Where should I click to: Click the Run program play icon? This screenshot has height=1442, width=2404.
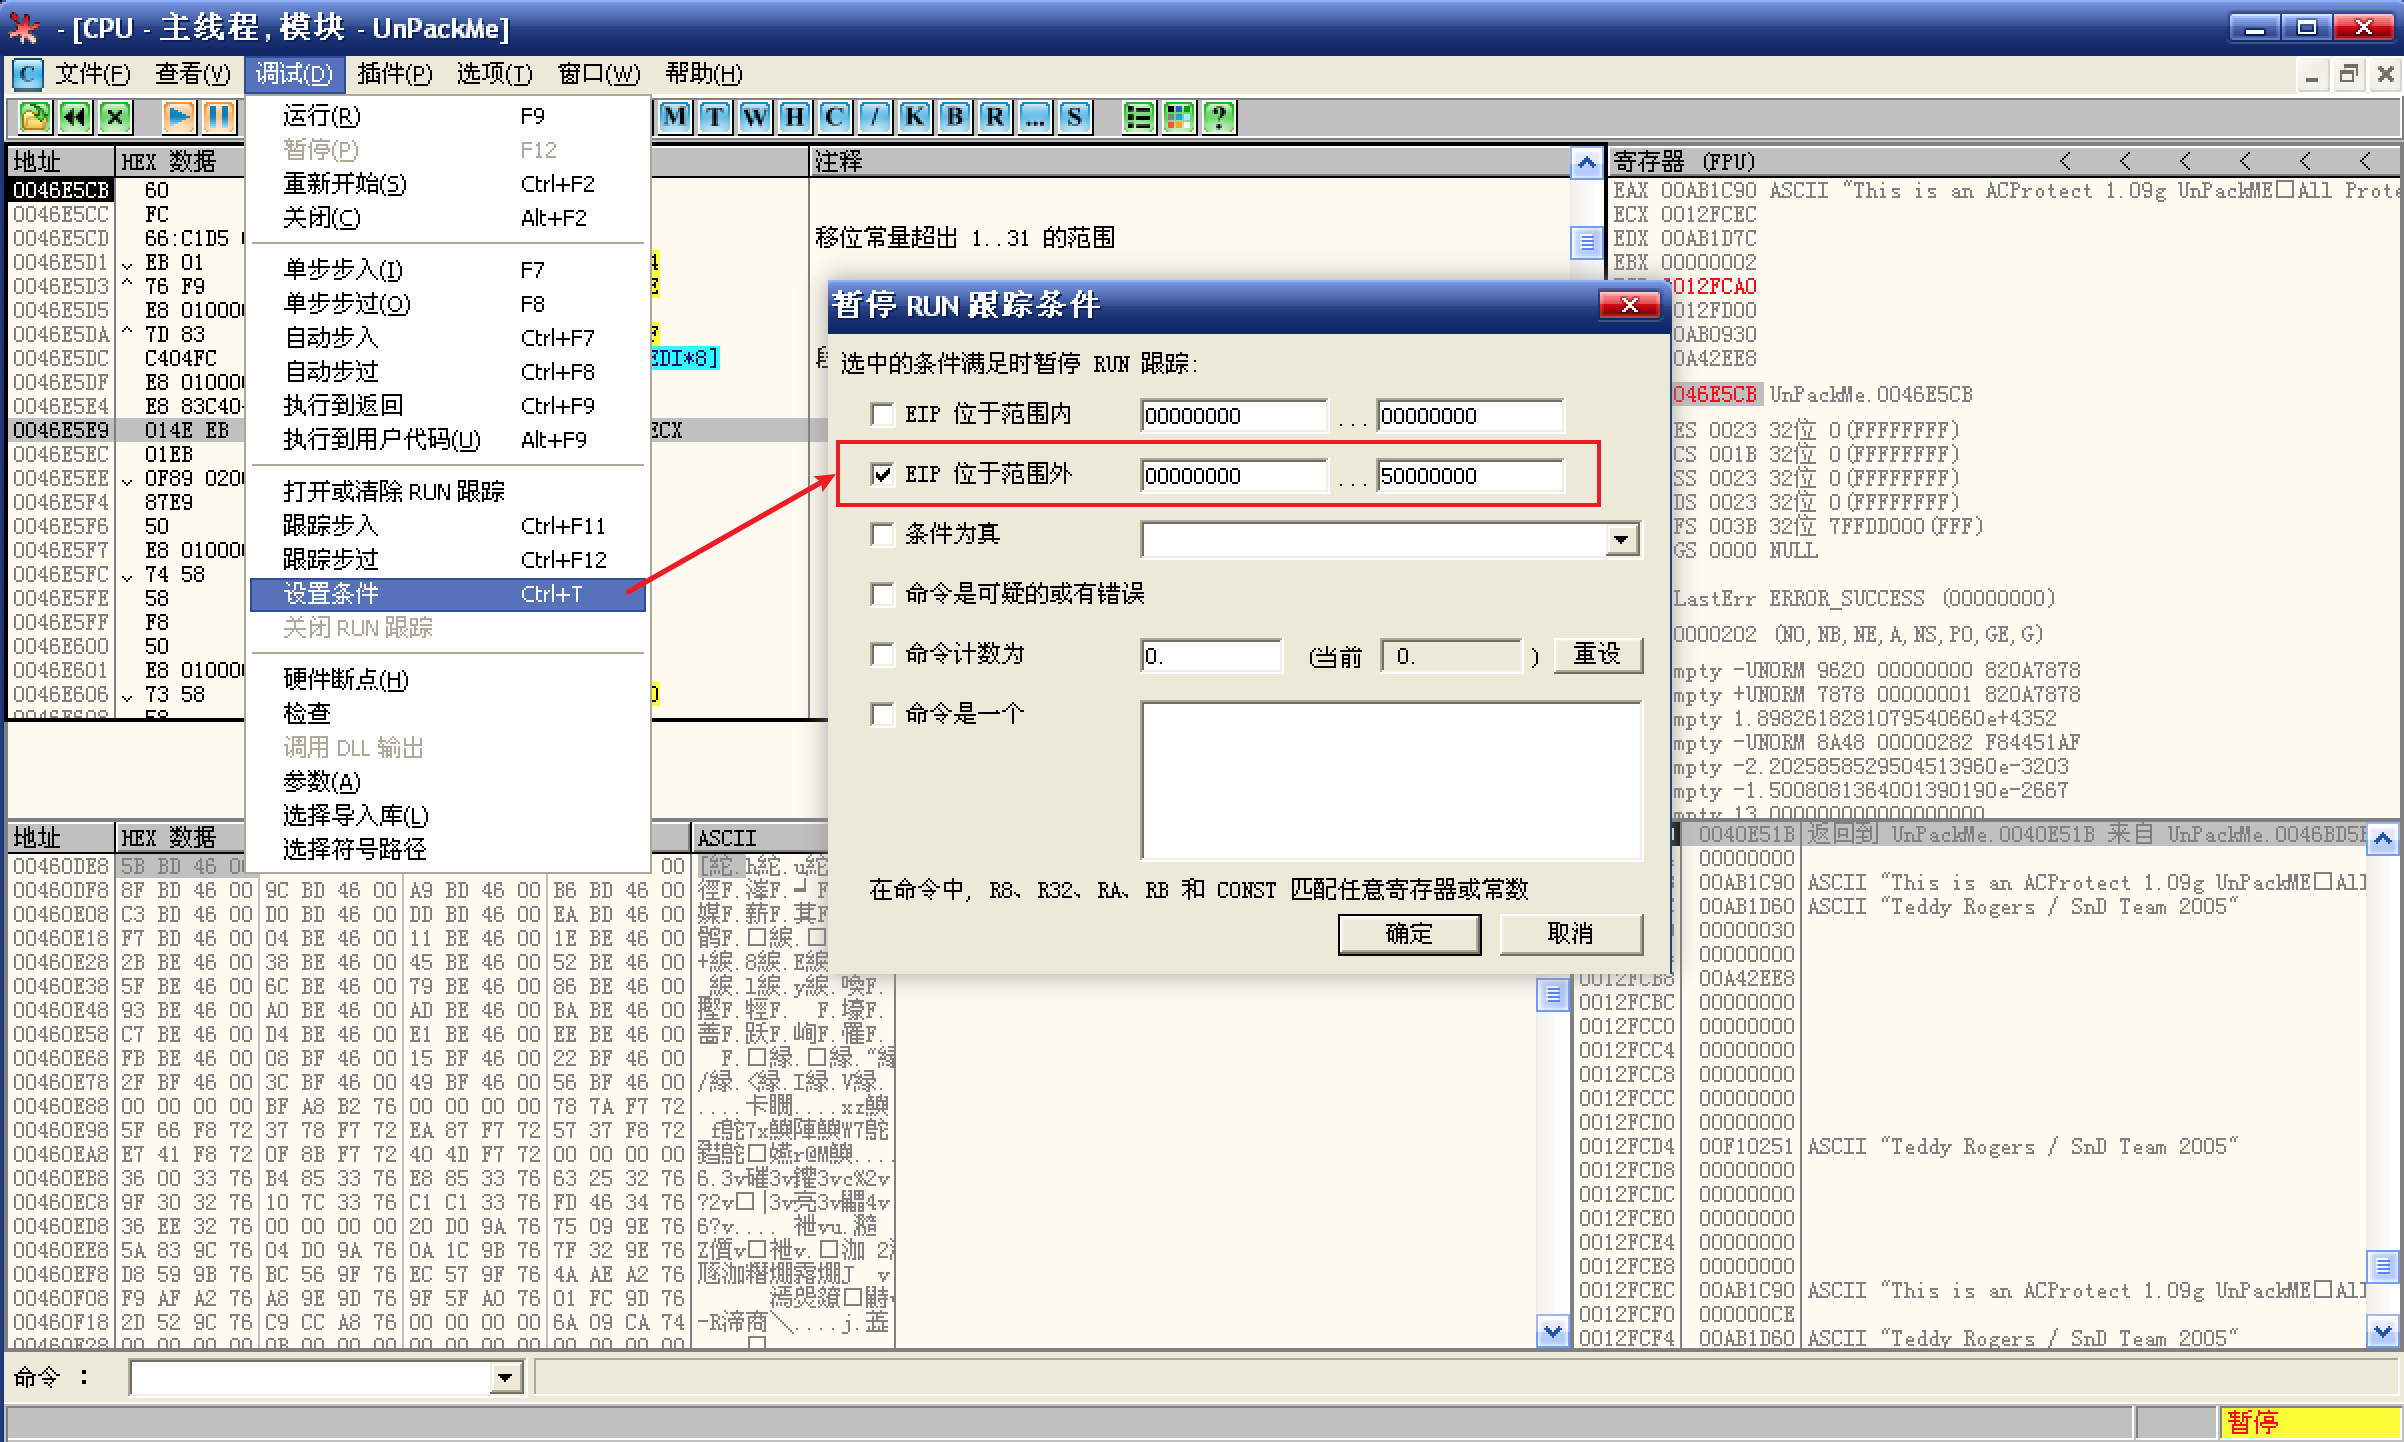tap(178, 118)
